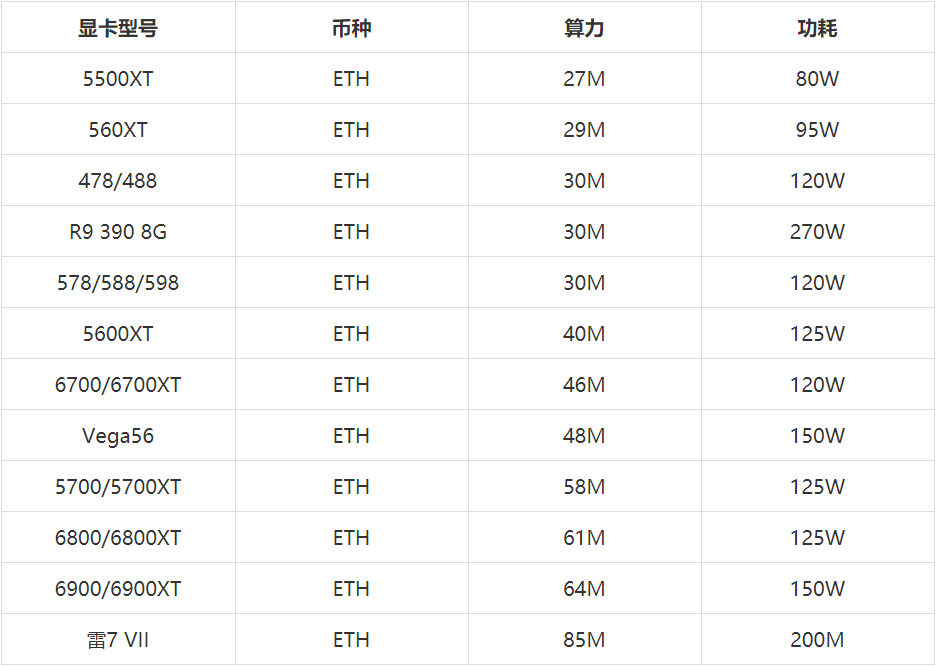Click the 5500XT model cell

click(118, 79)
